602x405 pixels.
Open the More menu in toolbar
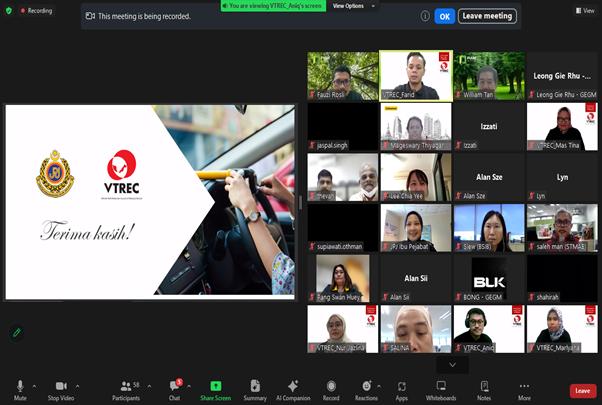click(524, 388)
